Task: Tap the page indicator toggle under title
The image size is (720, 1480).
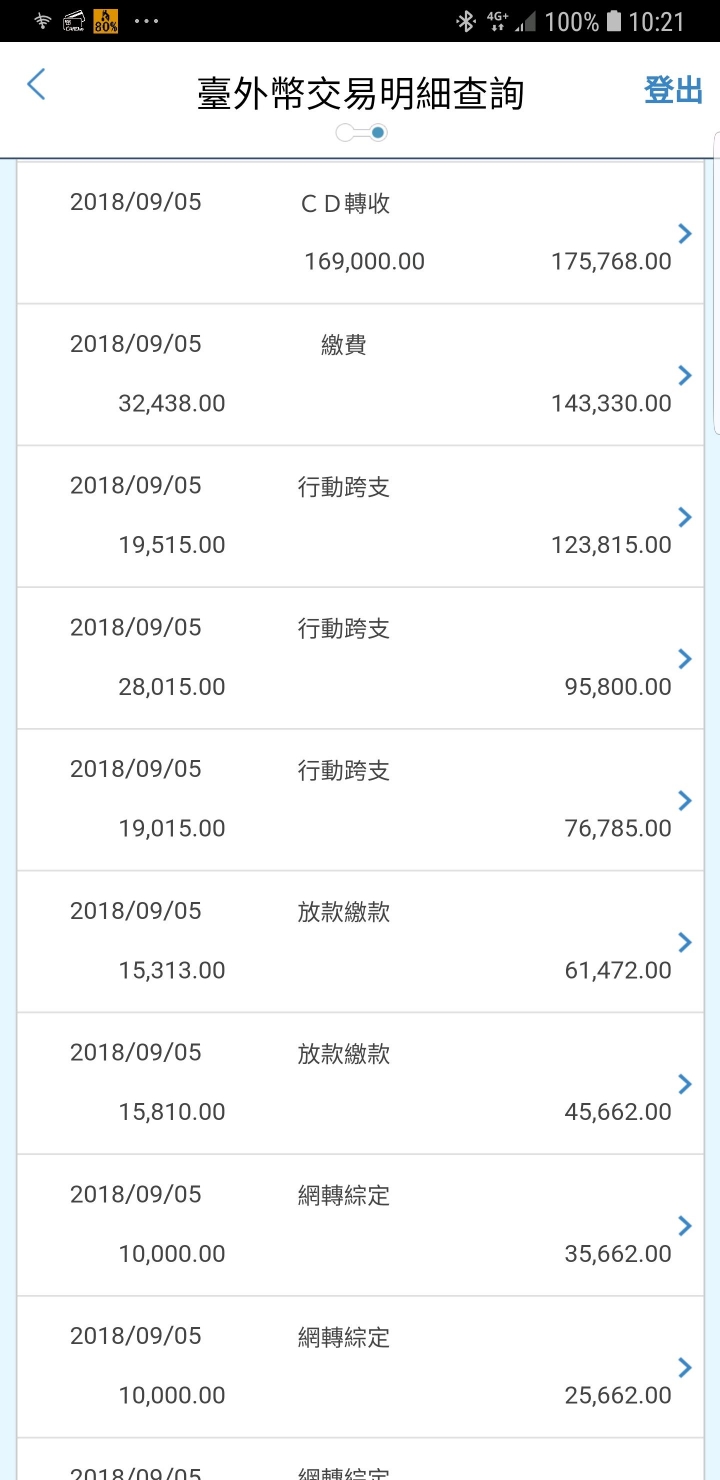Action: click(x=362, y=133)
